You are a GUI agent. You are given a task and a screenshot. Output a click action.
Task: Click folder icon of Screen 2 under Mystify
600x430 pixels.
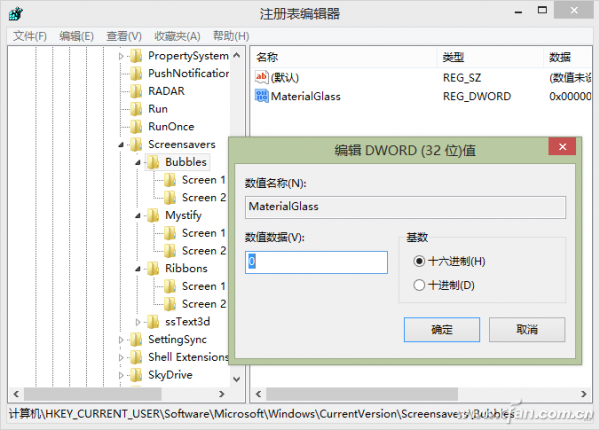pos(170,251)
